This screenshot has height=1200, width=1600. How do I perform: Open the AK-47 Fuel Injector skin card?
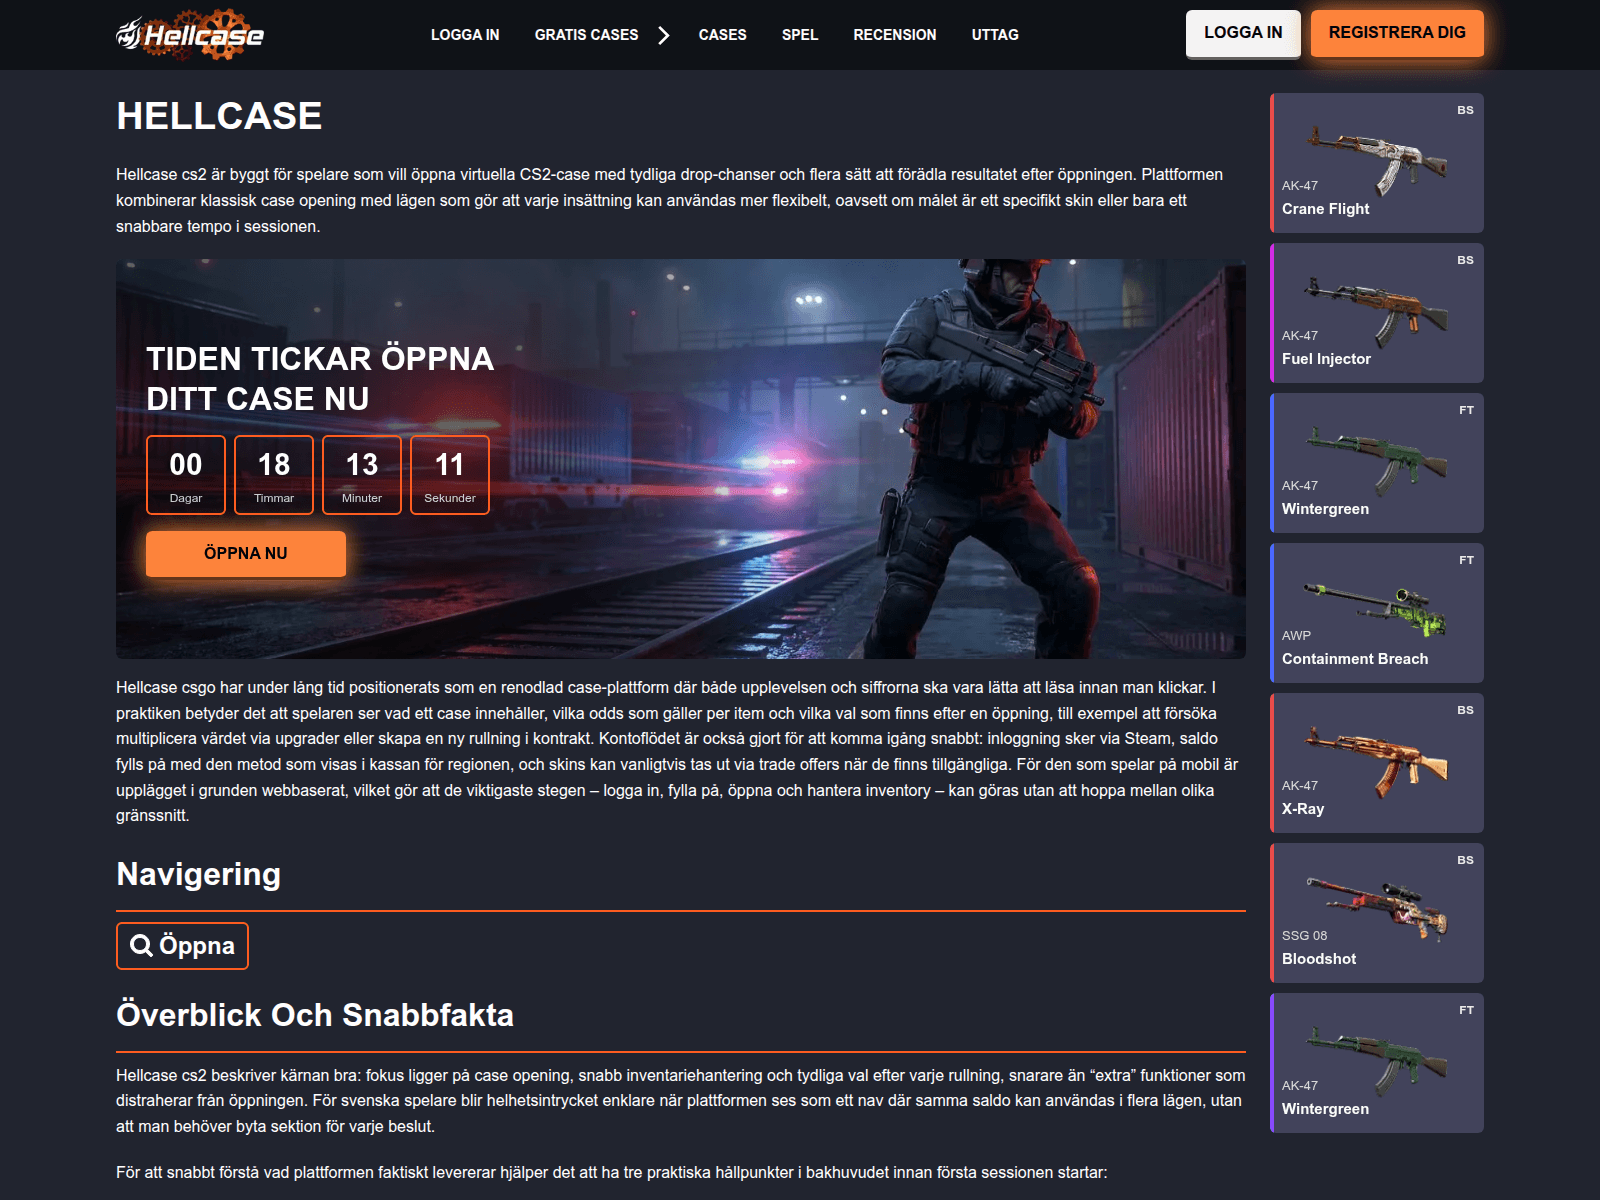pyautogui.click(x=1377, y=313)
